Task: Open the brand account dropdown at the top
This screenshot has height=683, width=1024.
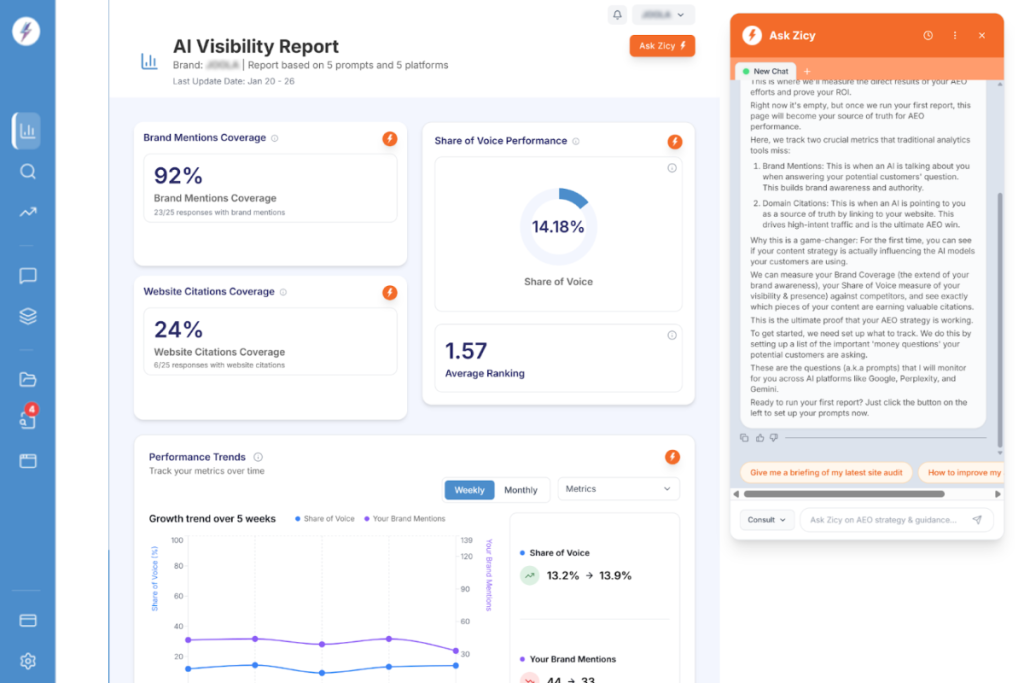Action: [x=663, y=14]
